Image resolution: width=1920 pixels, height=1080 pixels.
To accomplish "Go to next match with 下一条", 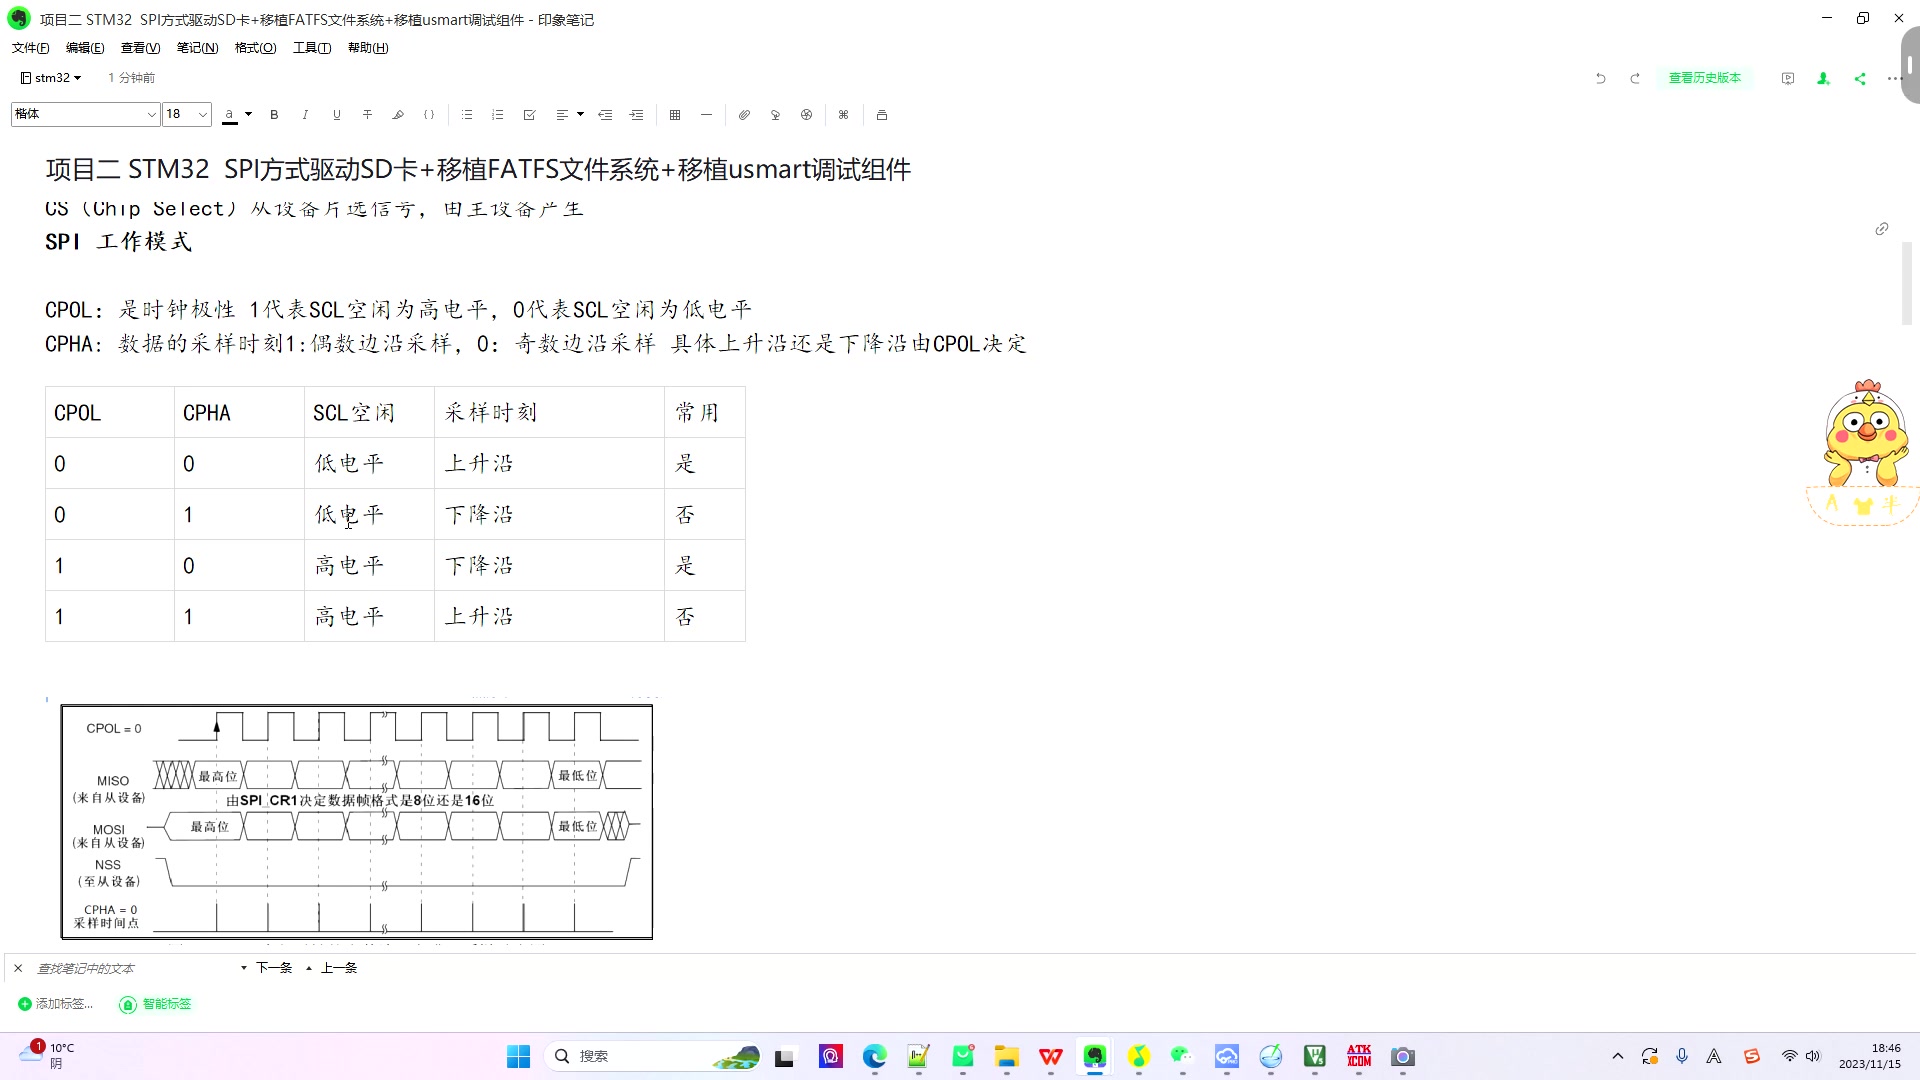I will (x=267, y=968).
